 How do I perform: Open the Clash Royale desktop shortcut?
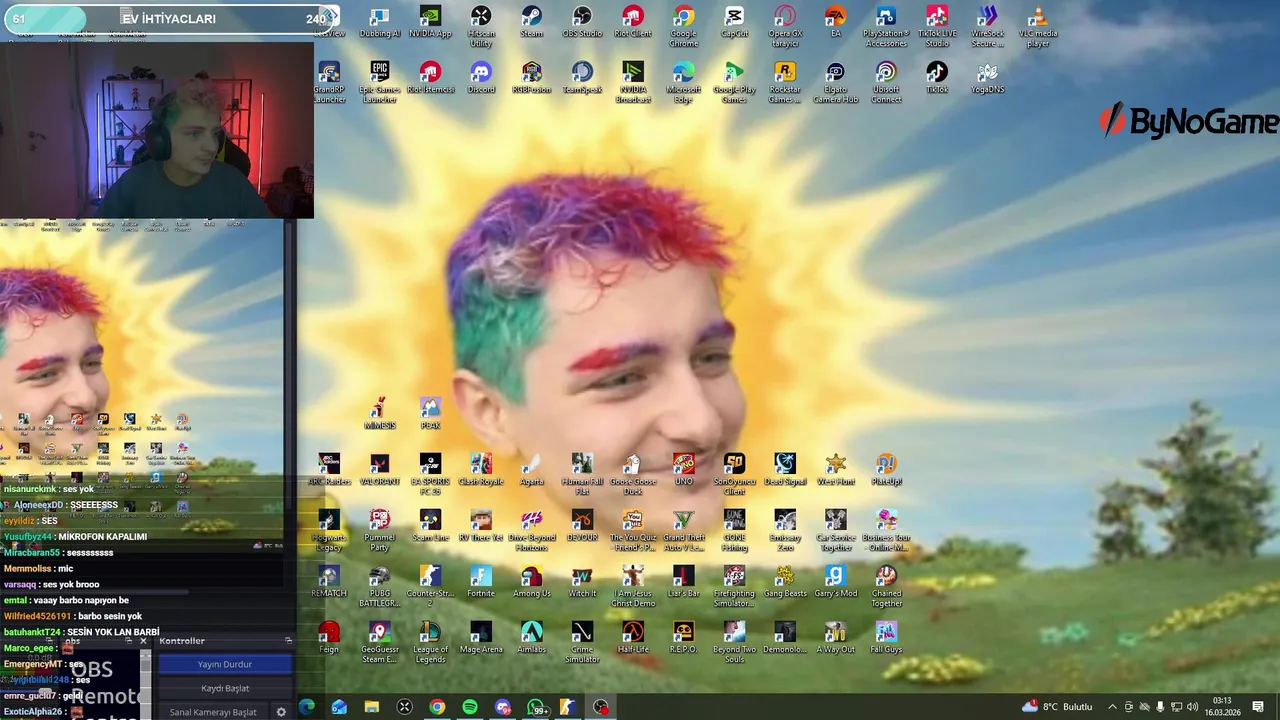pos(481,470)
